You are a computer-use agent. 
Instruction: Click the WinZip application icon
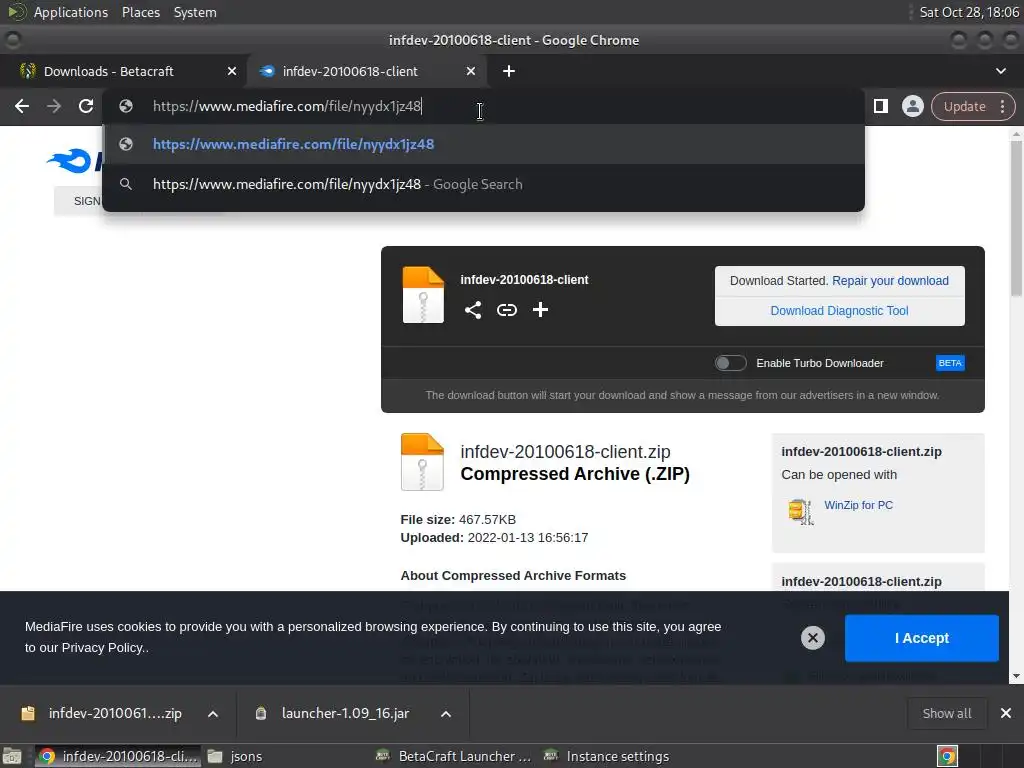coord(801,511)
